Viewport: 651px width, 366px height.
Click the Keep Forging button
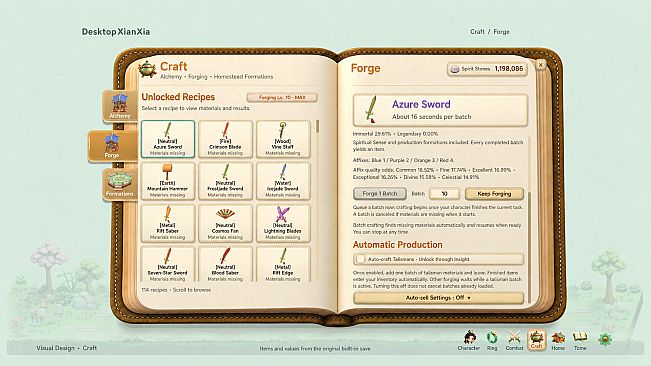(494, 193)
